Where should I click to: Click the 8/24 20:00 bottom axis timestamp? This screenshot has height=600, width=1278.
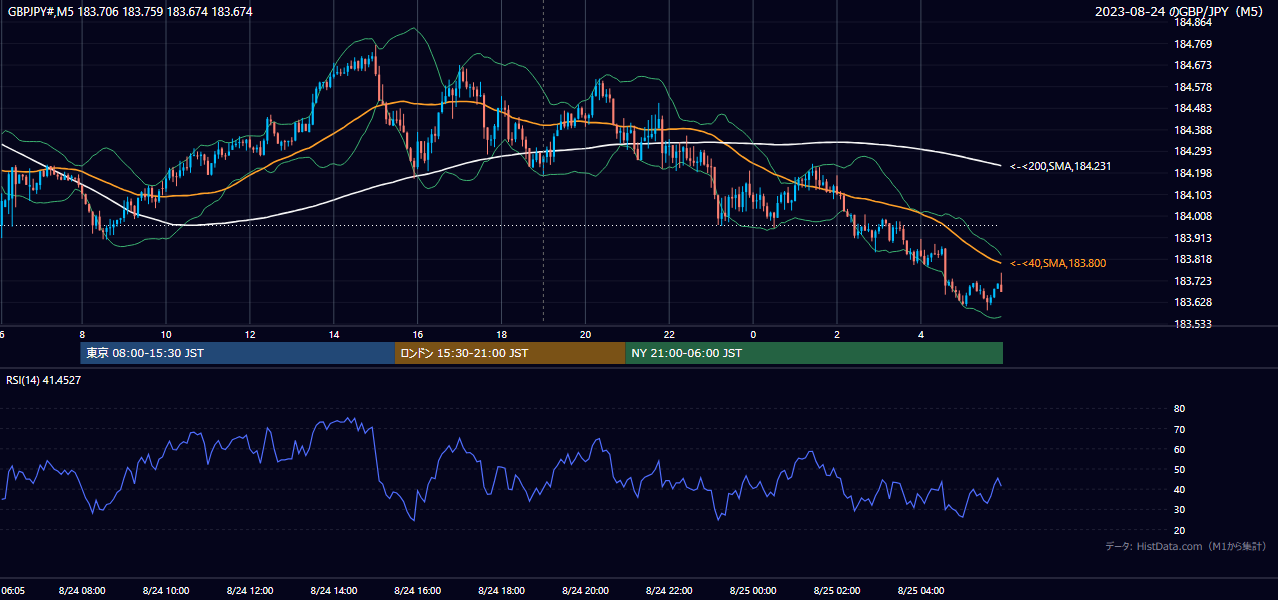click(586, 590)
